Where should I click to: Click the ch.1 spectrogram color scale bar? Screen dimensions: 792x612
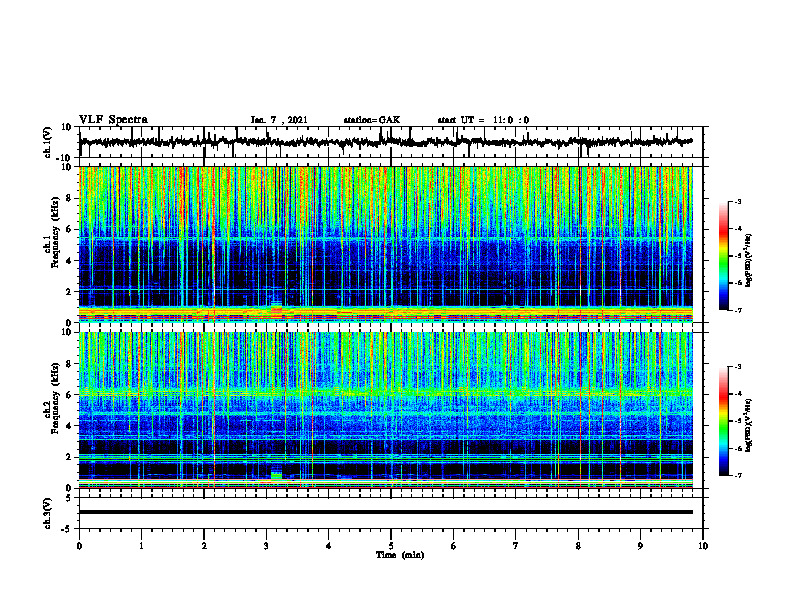pyautogui.click(x=724, y=256)
